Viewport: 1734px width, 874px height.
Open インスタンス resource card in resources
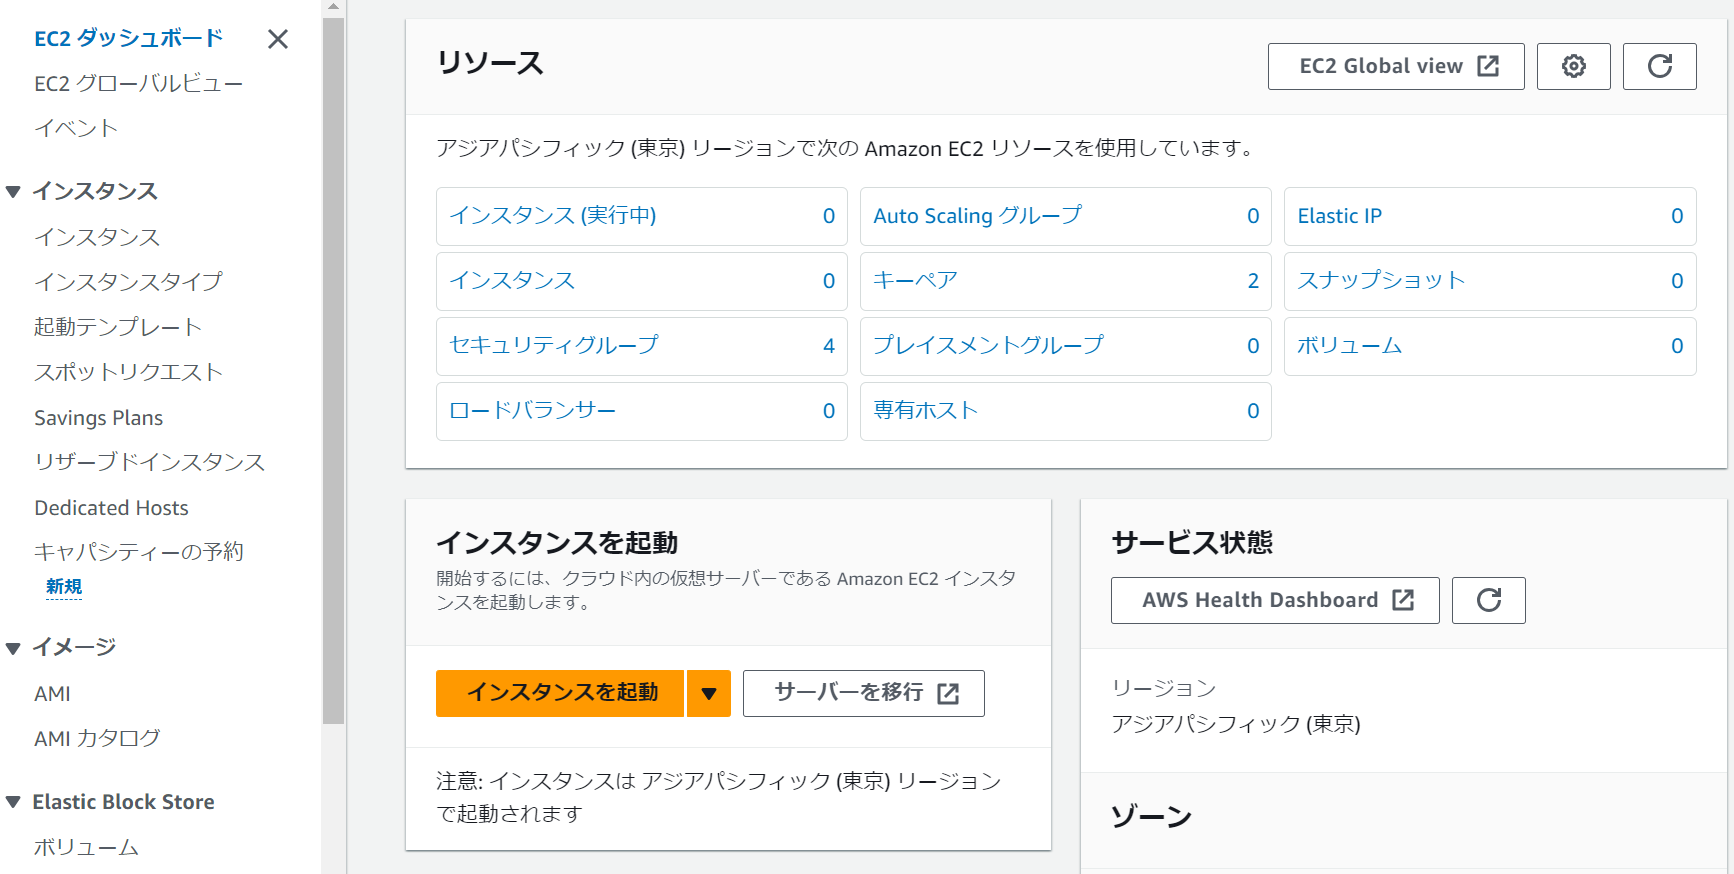[x=642, y=281]
